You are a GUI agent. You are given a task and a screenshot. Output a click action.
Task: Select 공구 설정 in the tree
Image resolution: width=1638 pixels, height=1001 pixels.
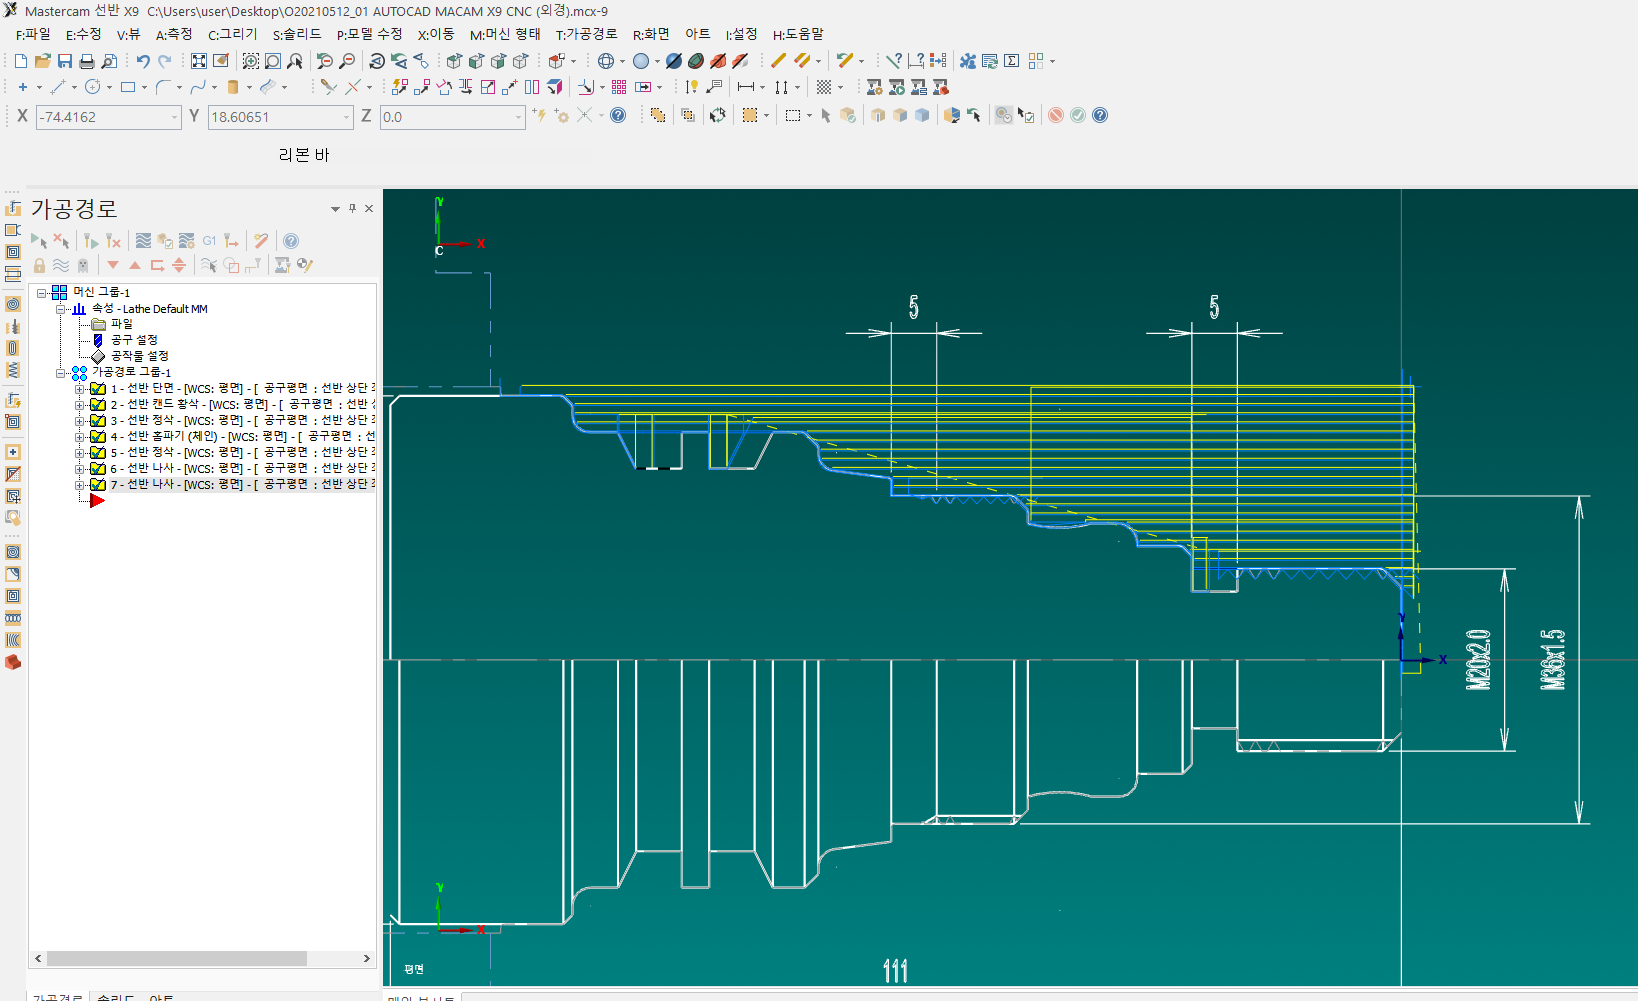134,340
